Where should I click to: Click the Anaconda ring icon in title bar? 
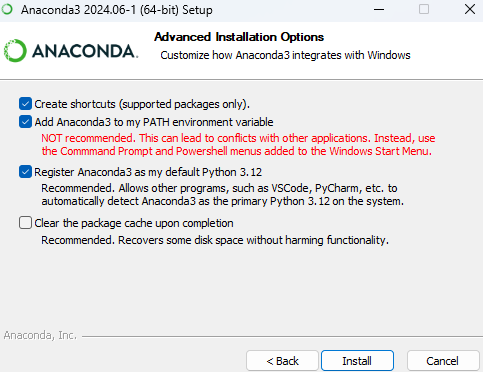point(7,9)
